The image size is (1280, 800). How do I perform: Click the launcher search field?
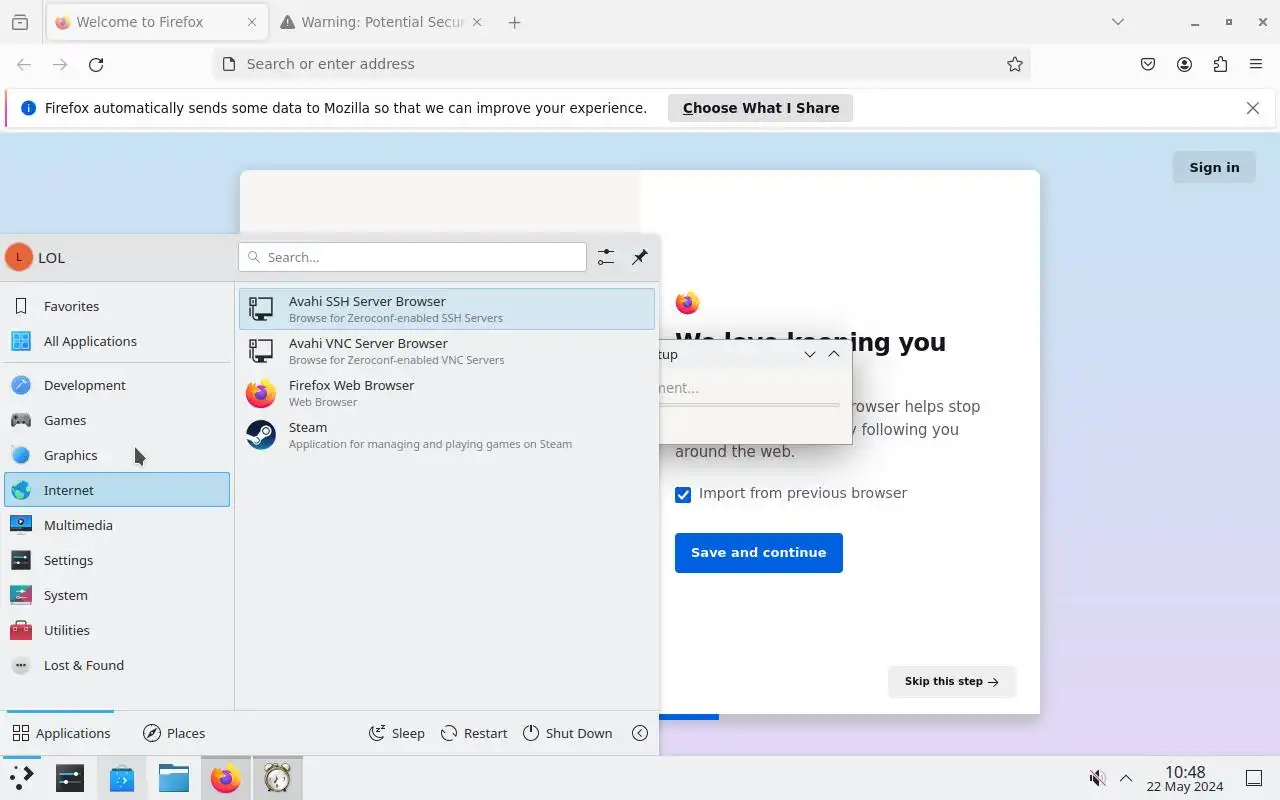(x=412, y=257)
